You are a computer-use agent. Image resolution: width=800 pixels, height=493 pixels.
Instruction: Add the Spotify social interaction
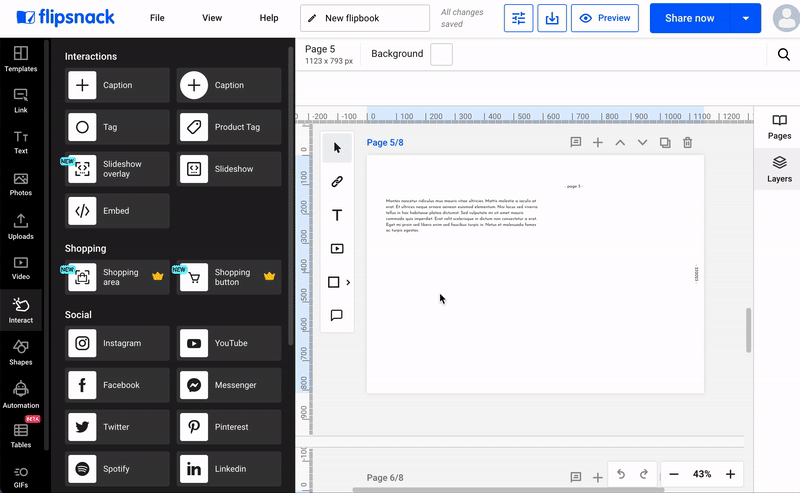[x=118, y=469]
